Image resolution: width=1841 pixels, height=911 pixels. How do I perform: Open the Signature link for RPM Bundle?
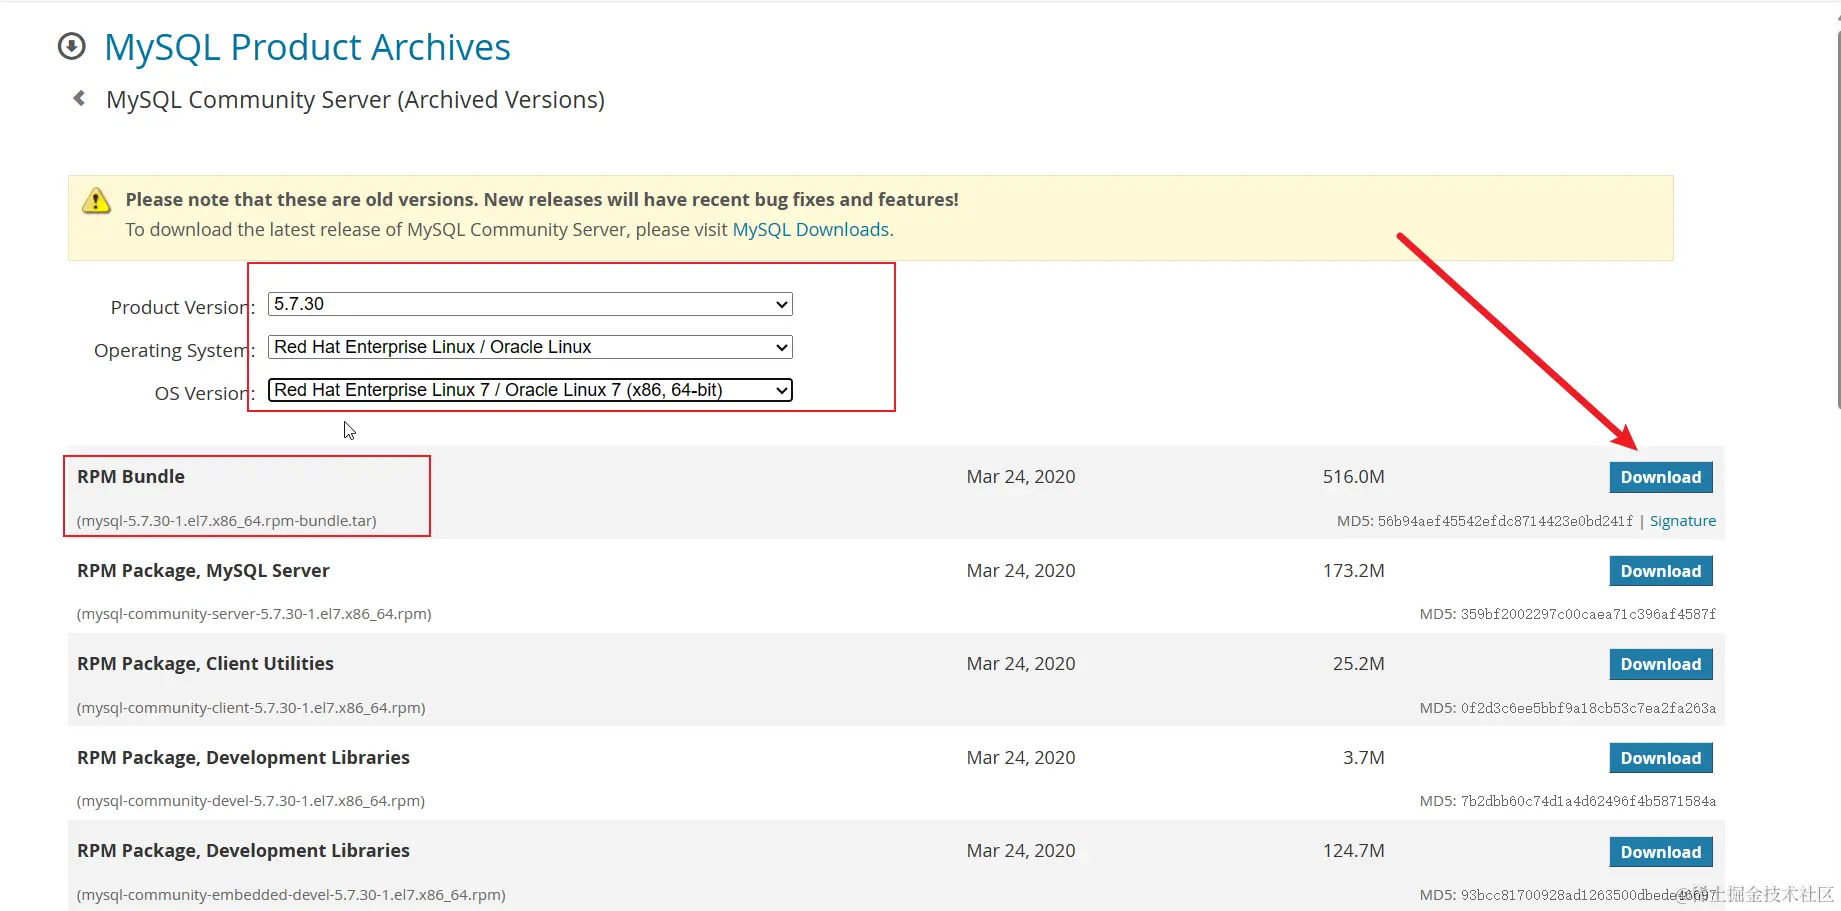(x=1683, y=521)
